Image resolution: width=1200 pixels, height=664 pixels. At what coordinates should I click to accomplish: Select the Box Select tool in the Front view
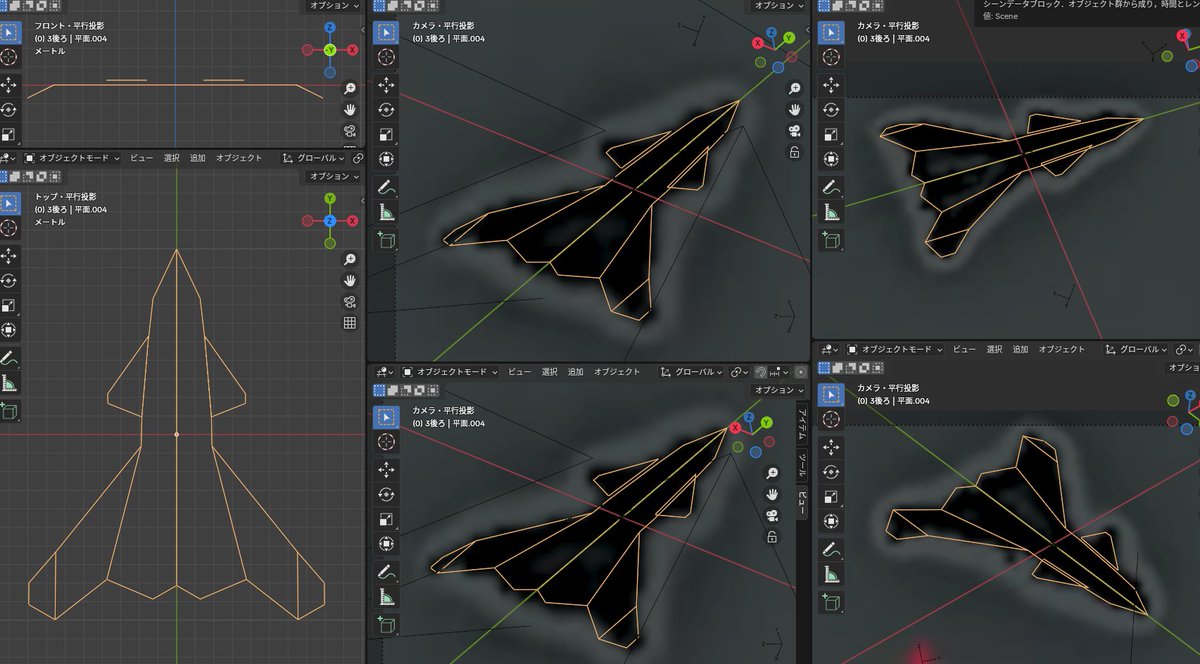point(9,31)
